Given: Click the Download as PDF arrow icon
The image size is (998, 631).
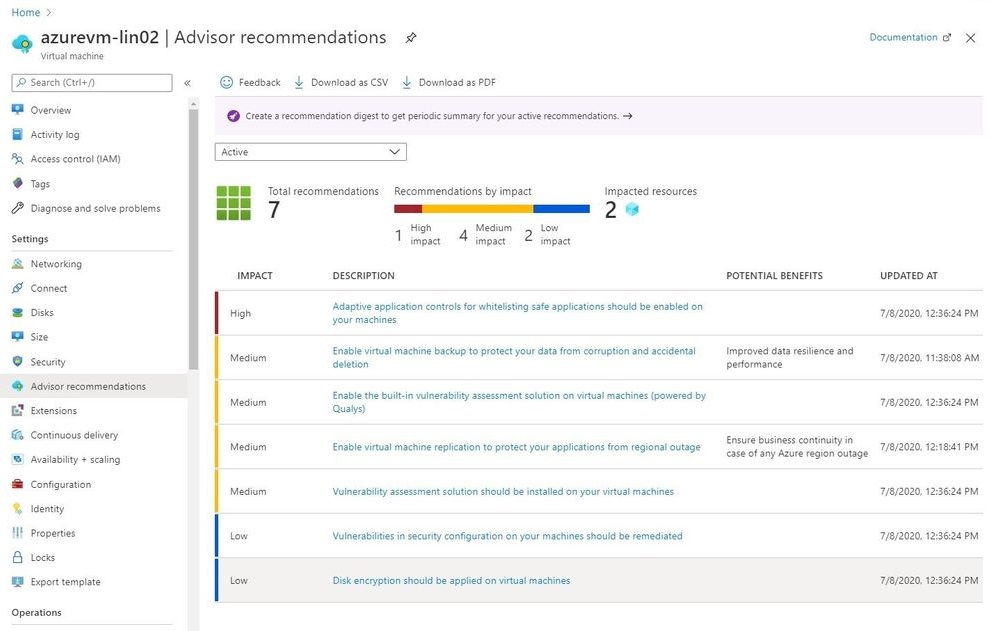Looking at the screenshot, I should tap(407, 82).
